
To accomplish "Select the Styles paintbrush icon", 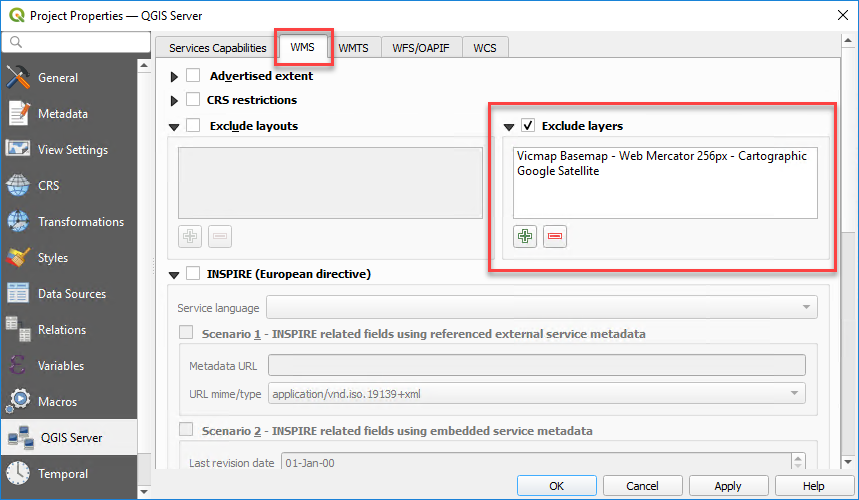I will pos(18,257).
